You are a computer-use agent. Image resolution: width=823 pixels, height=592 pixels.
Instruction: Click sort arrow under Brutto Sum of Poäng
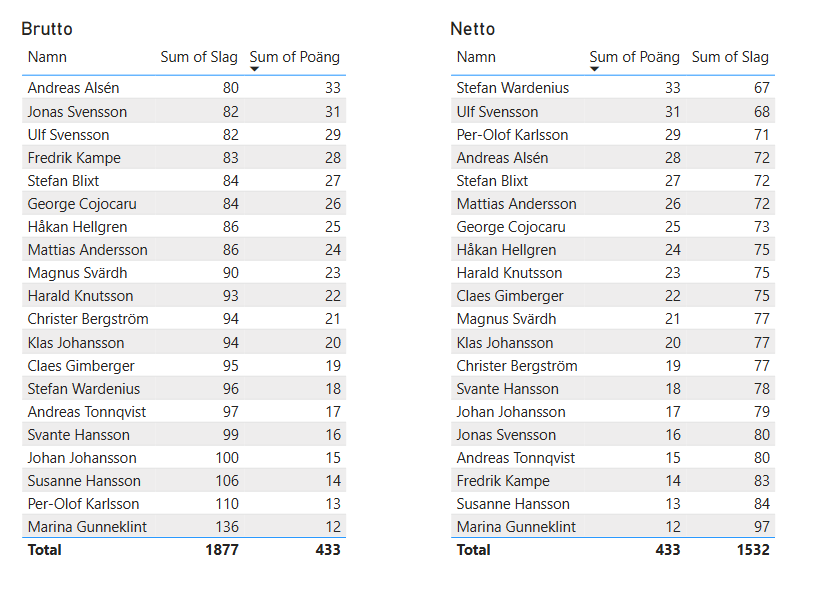[255, 70]
